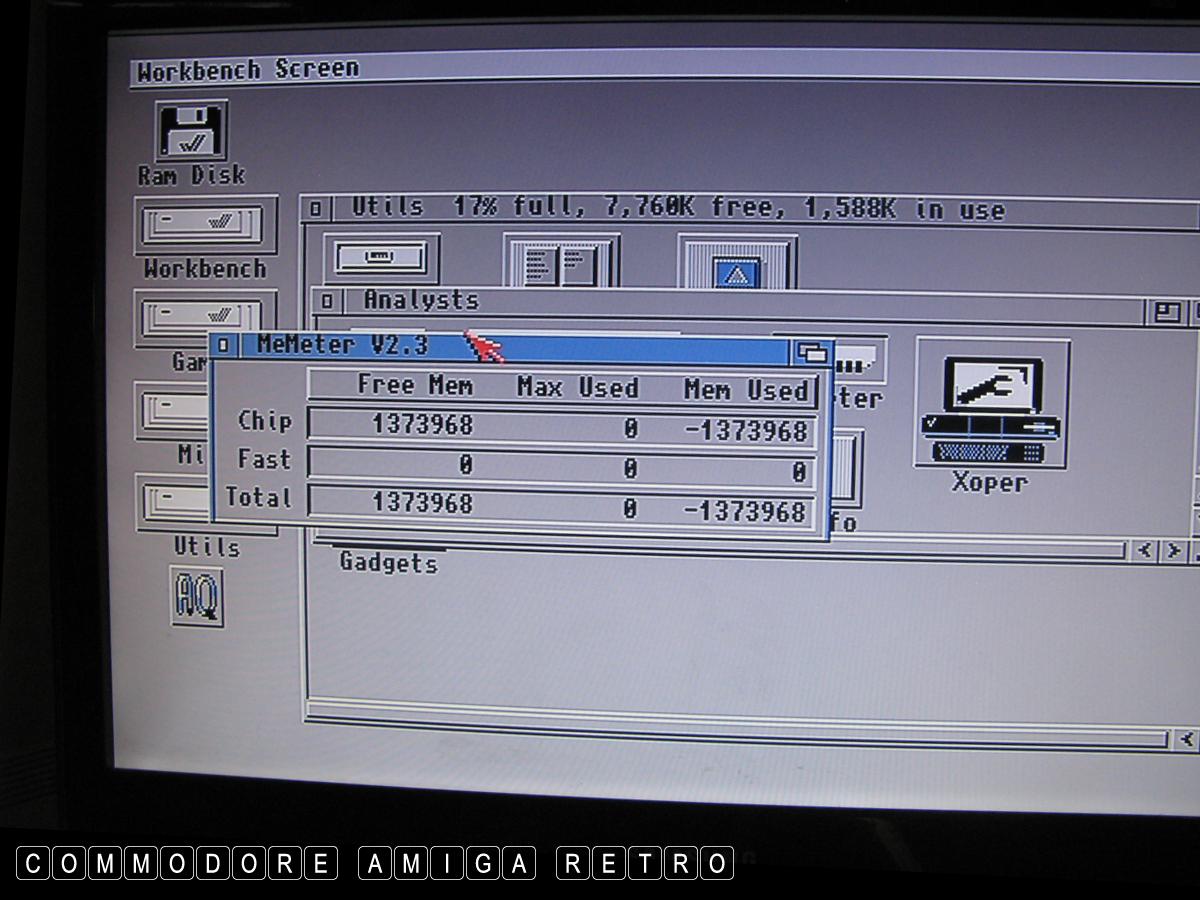Image resolution: width=1200 pixels, height=900 pixels.
Task: Click the blue triangle drawer icon in Utils
Action: coord(737,264)
